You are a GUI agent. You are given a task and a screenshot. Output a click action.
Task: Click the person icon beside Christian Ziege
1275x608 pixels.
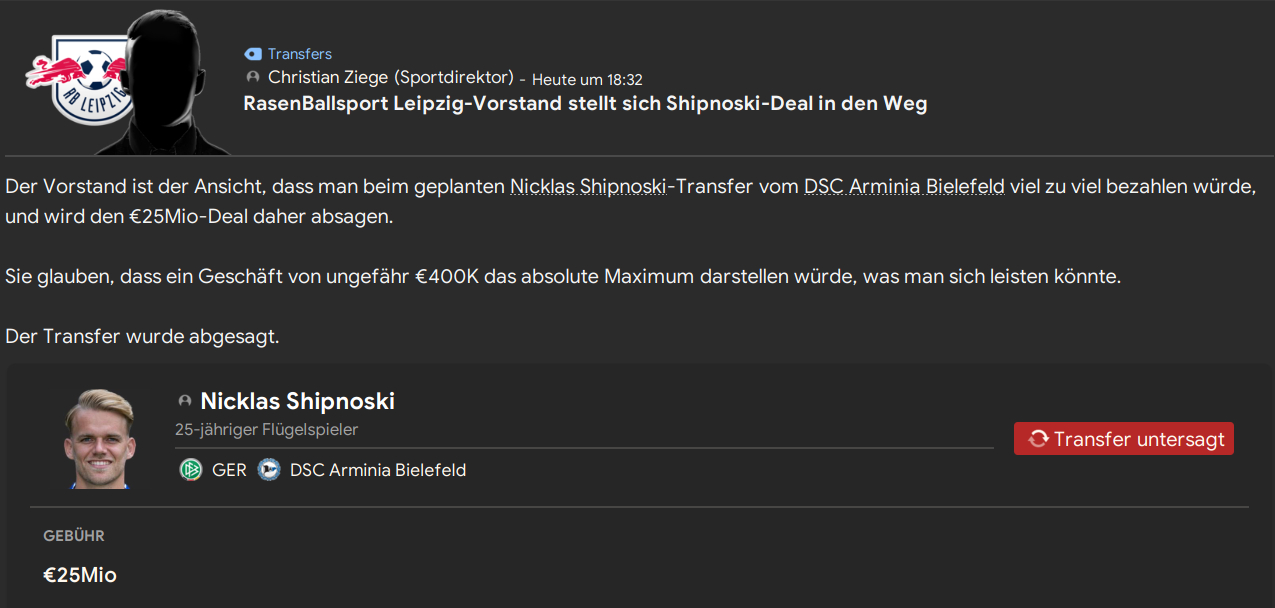tap(253, 77)
